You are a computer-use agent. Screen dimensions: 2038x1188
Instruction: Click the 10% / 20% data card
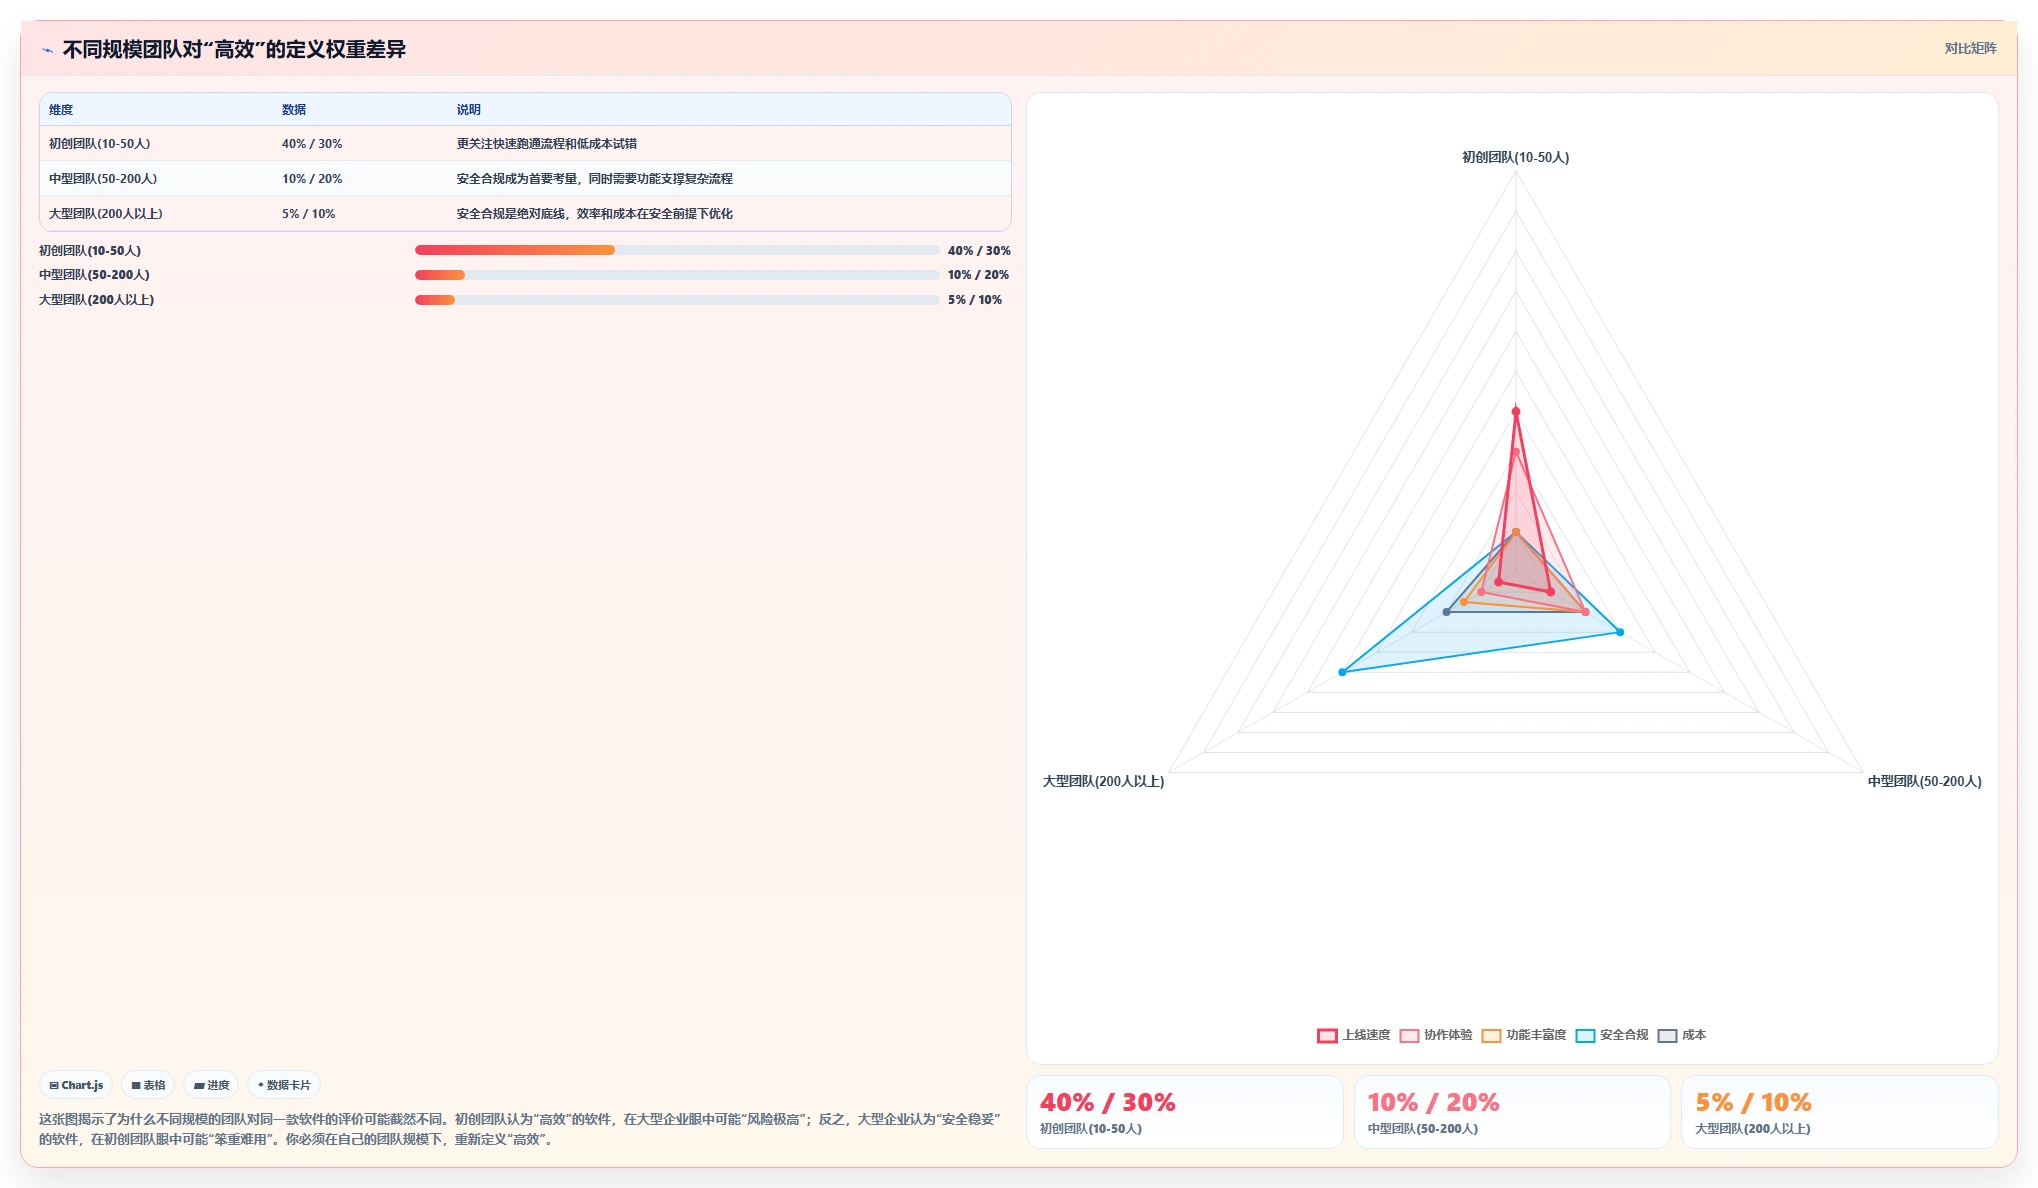click(1512, 1112)
